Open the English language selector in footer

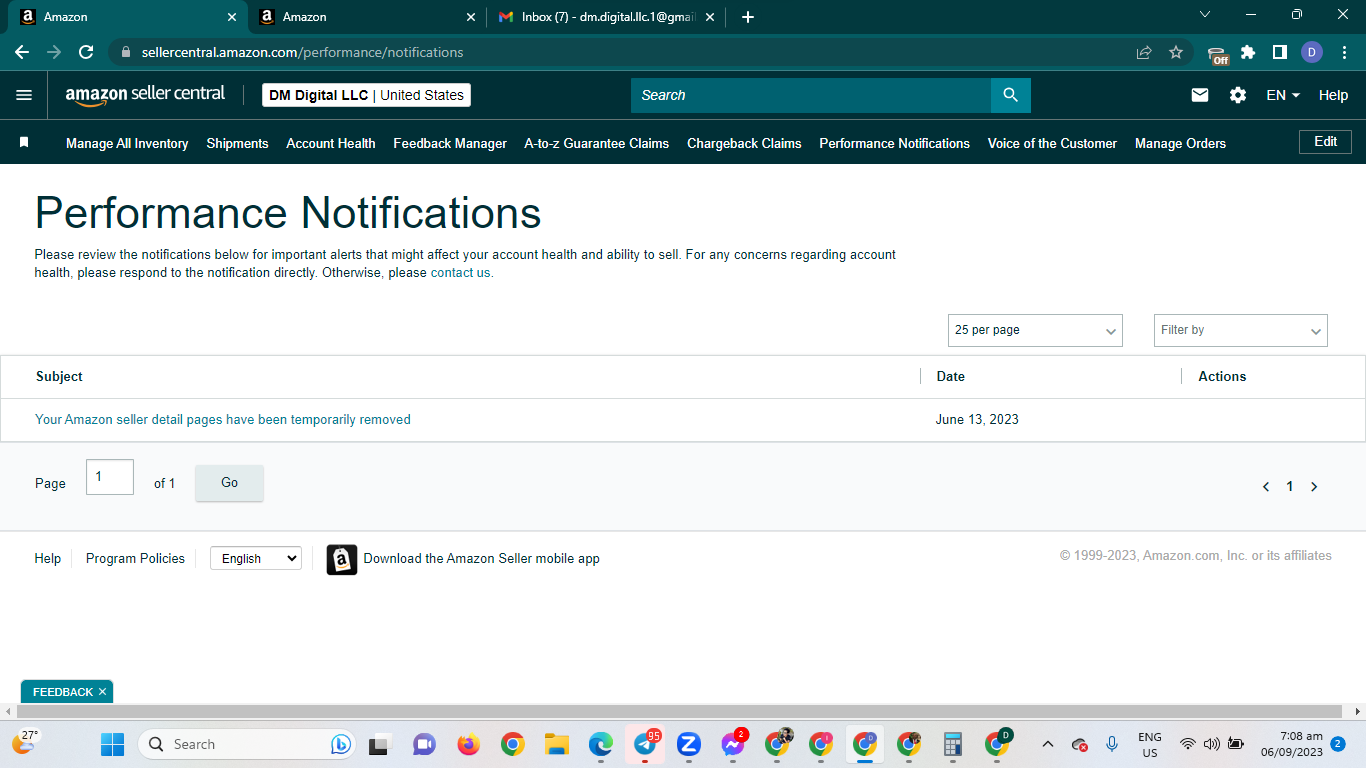click(256, 559)
